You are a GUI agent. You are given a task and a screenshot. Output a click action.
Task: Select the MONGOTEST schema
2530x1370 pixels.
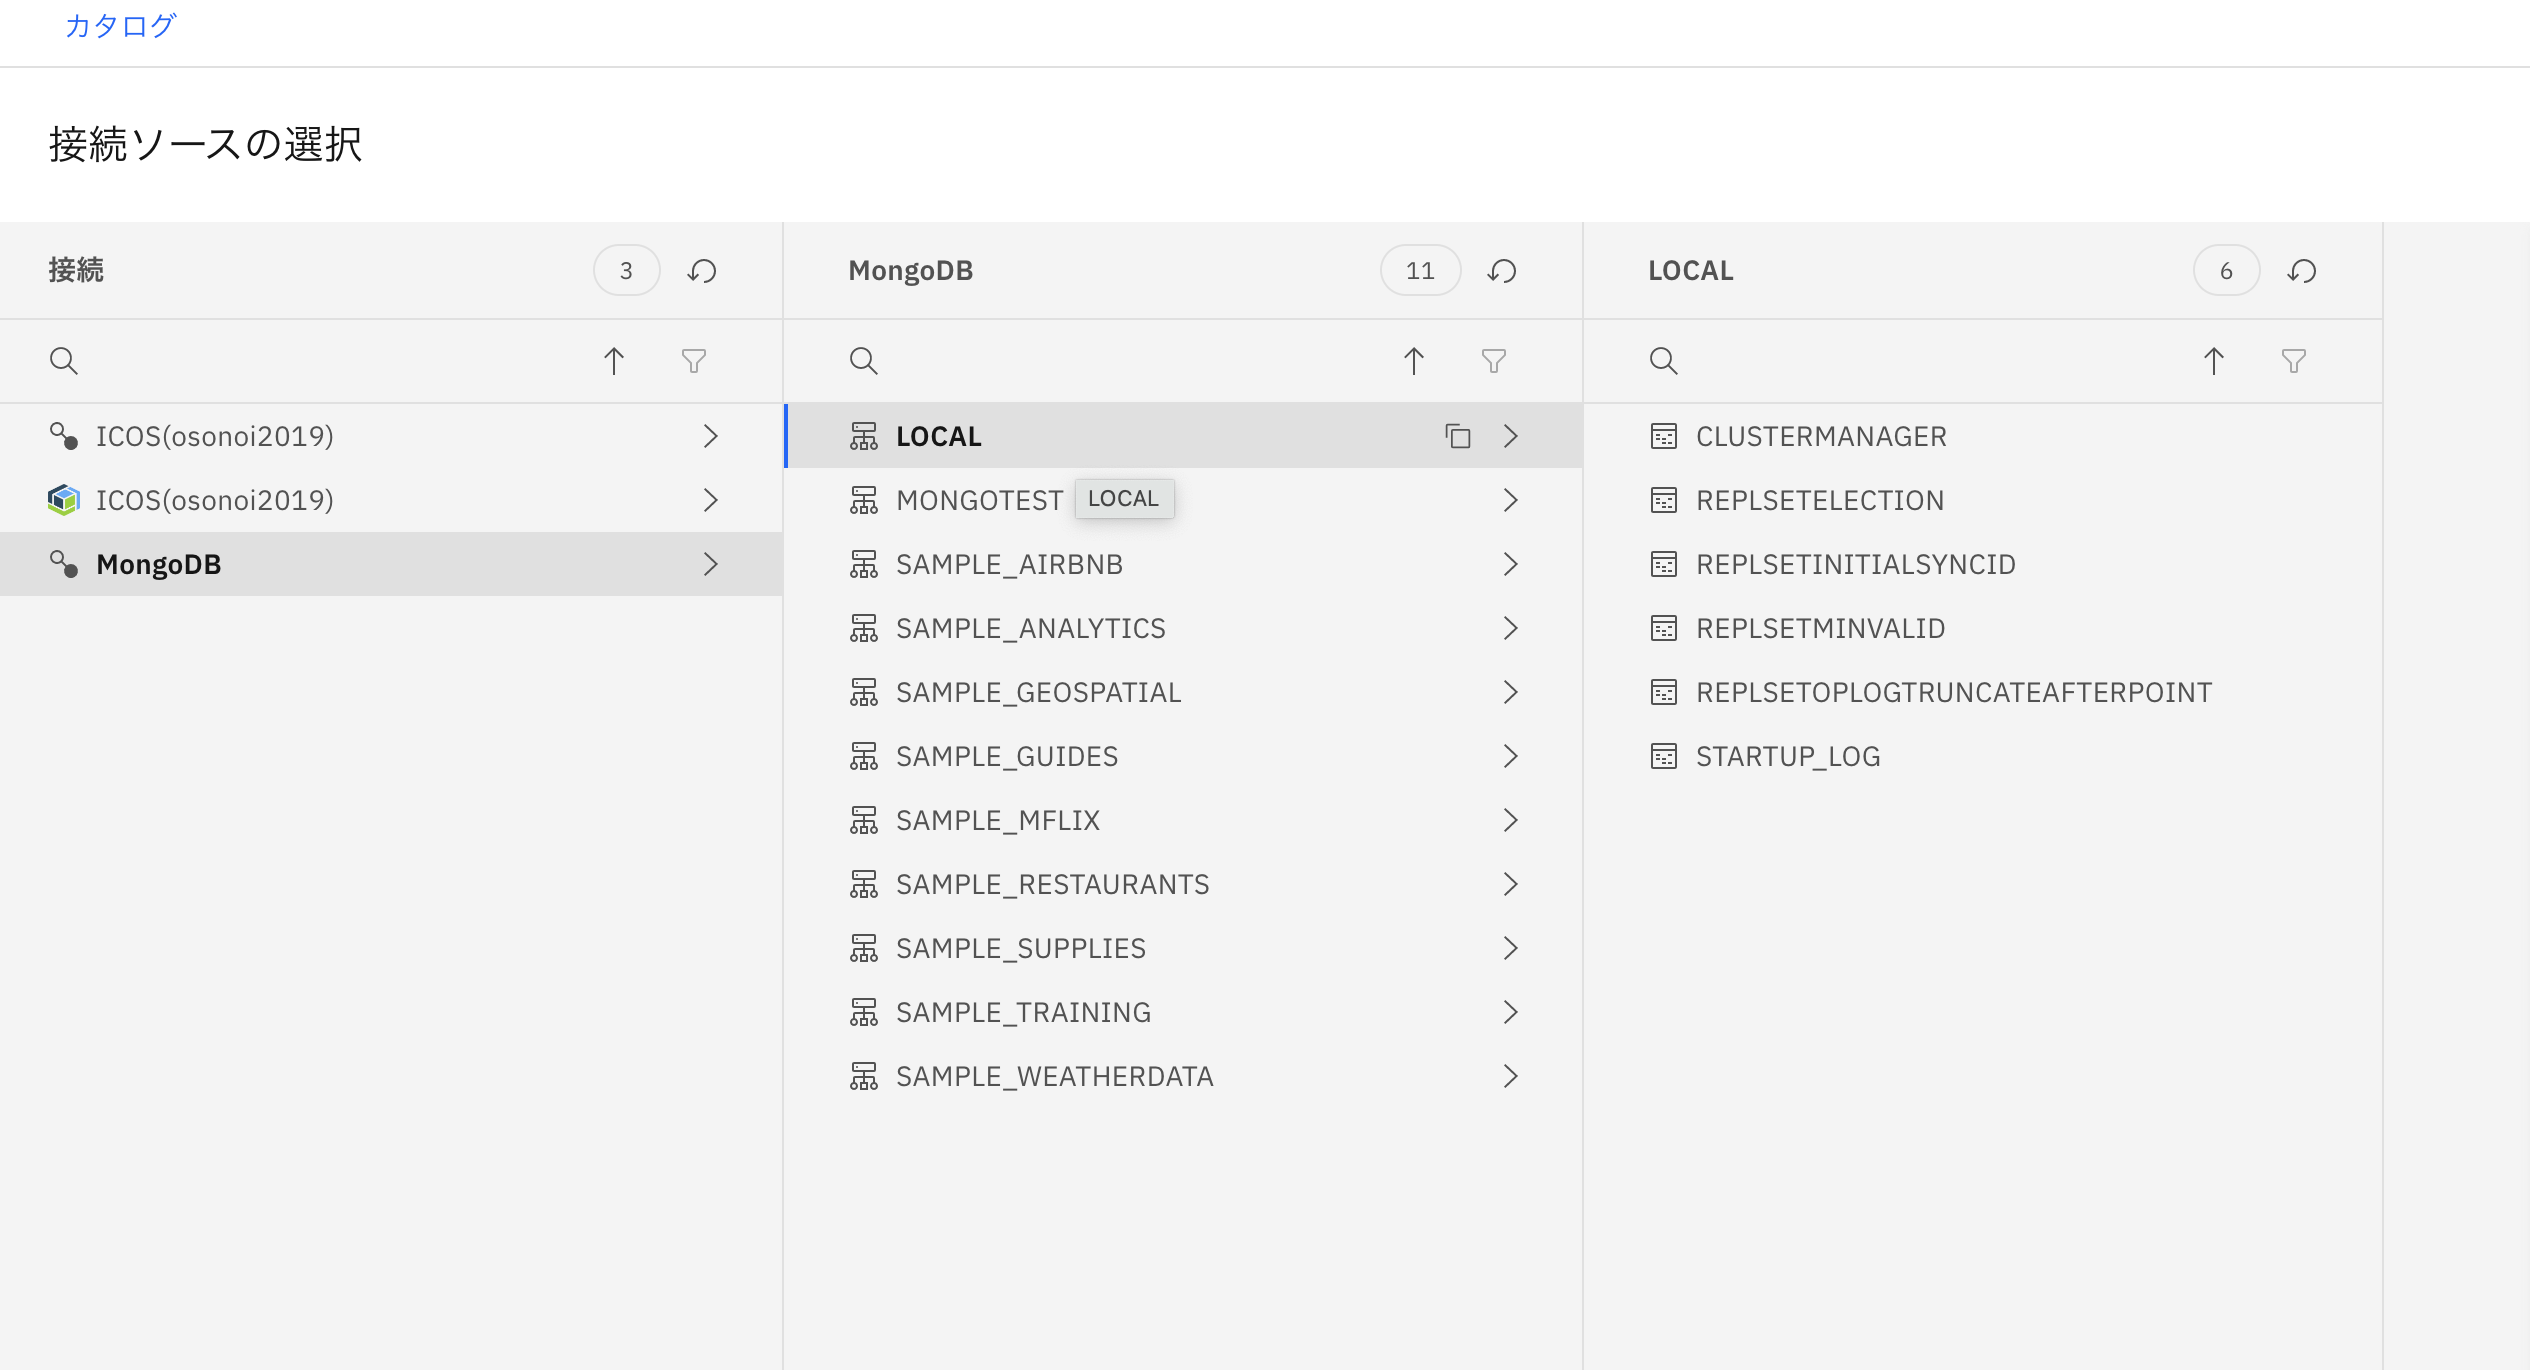(x=978, y=500)
